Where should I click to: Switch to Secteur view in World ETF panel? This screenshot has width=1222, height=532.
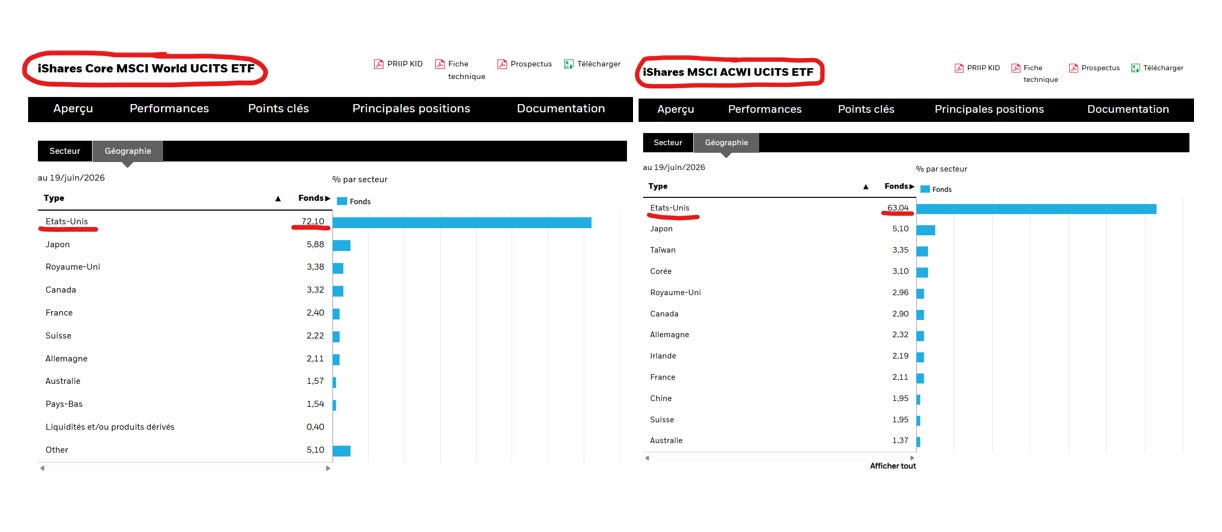(65, 151)
